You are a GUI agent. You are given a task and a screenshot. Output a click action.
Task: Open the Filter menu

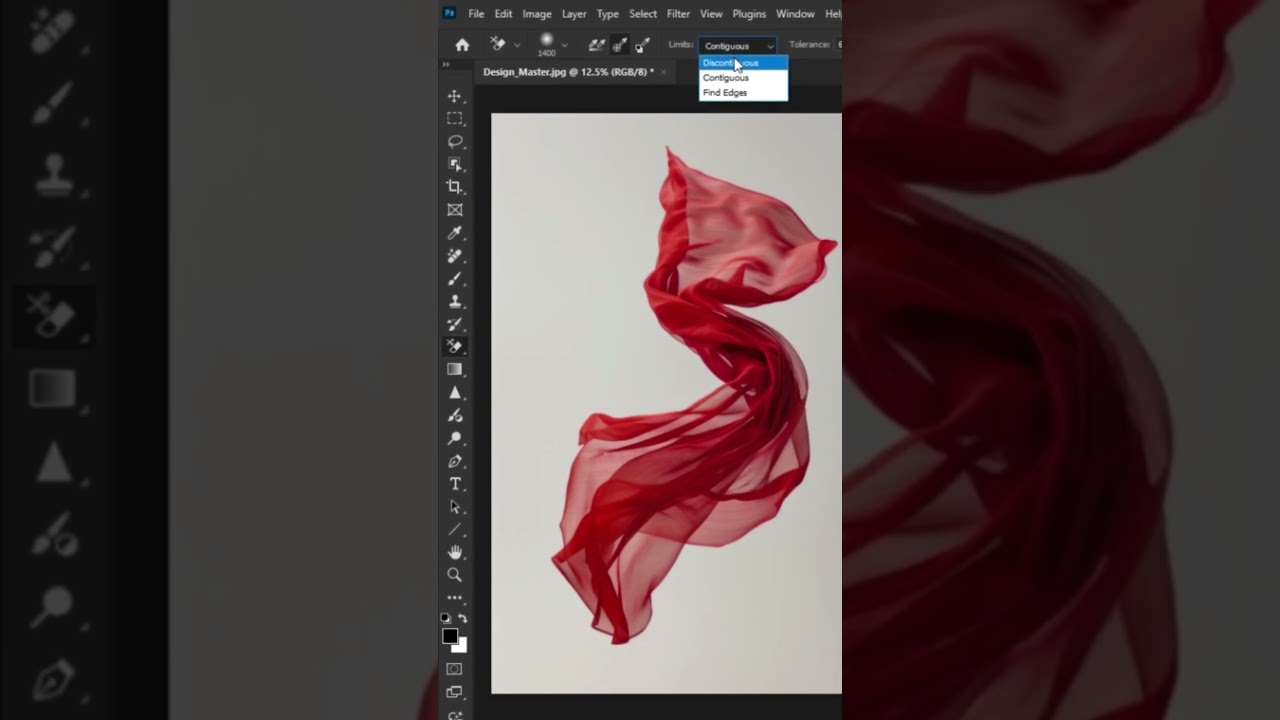[678, 14]
